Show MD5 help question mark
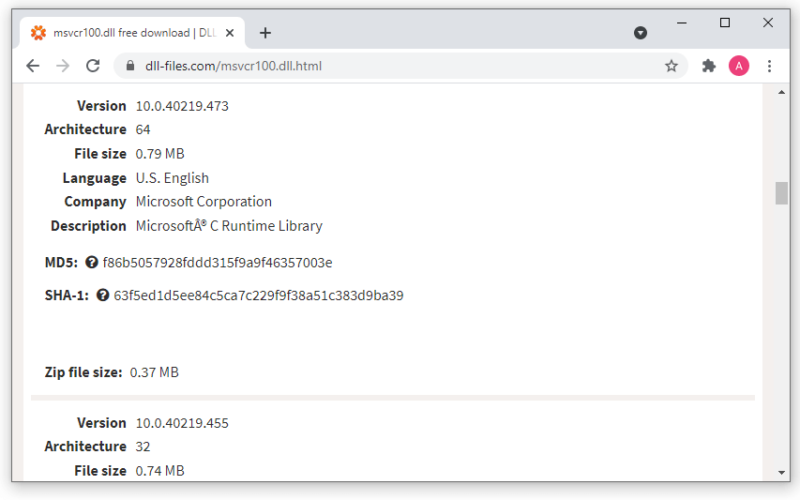This screenshot has width=800, height=500. click(92, 262)
